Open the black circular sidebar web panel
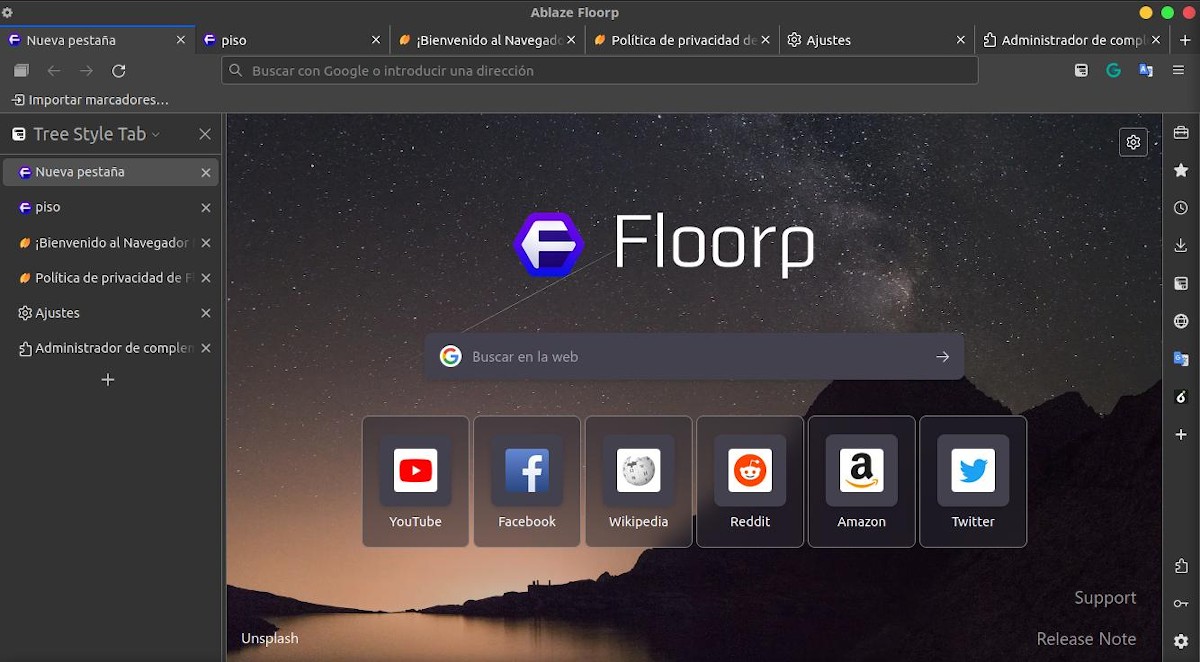The width and height of the screenshot is (1200, 662). pyautogui.click(x=1181, y=397)
